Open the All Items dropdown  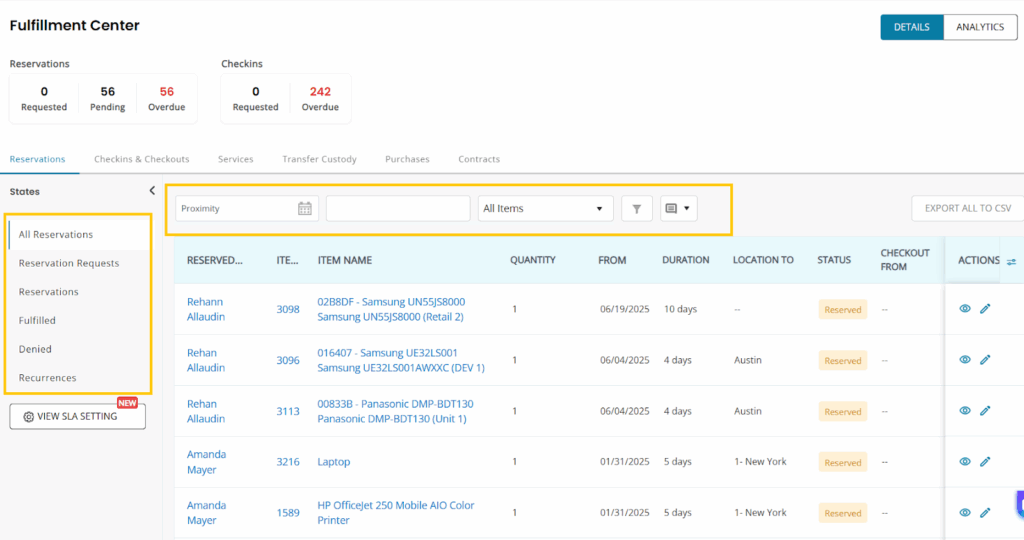(545, 208)
